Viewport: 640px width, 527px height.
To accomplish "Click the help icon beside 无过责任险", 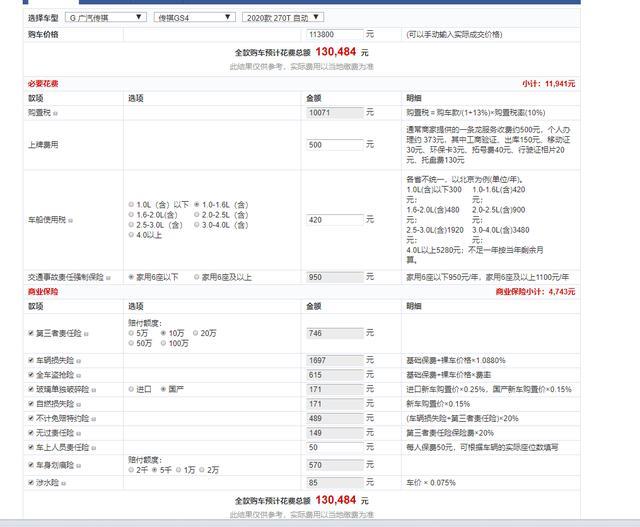I will [78, 434].
